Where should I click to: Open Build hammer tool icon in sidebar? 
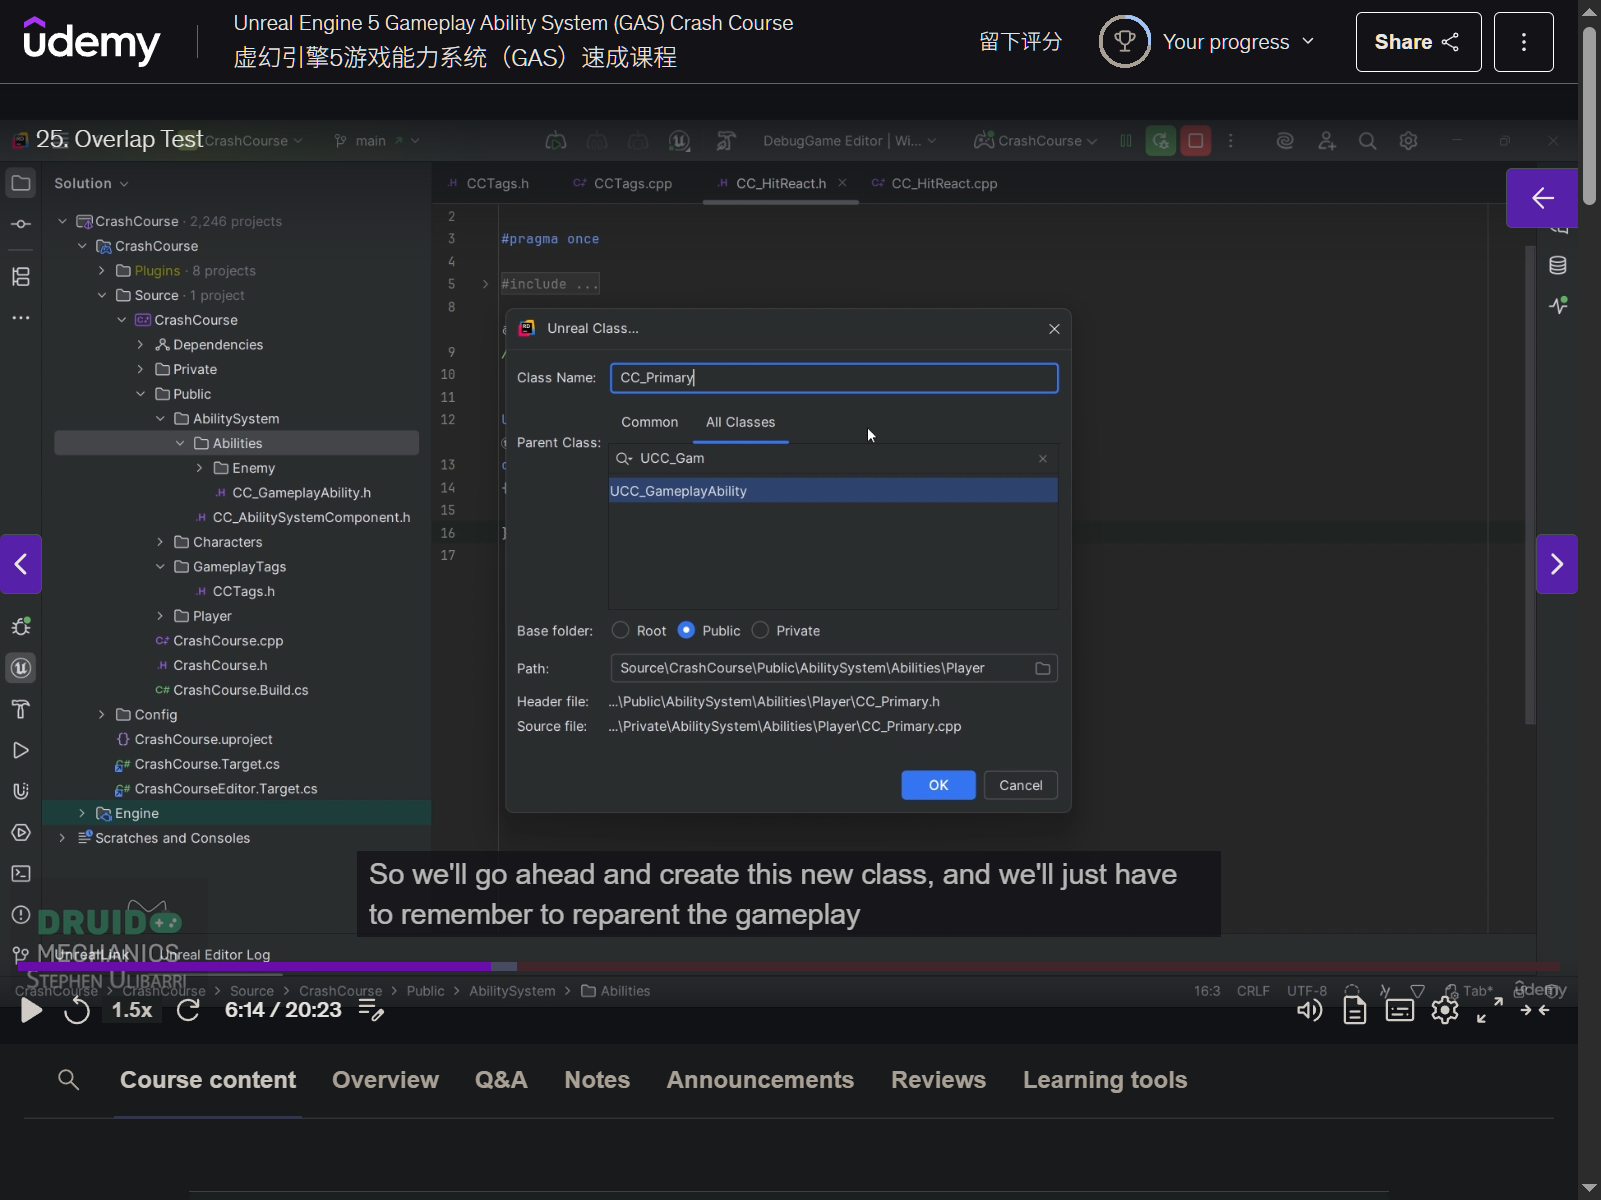pyautogui.click(x=21, y=709)
